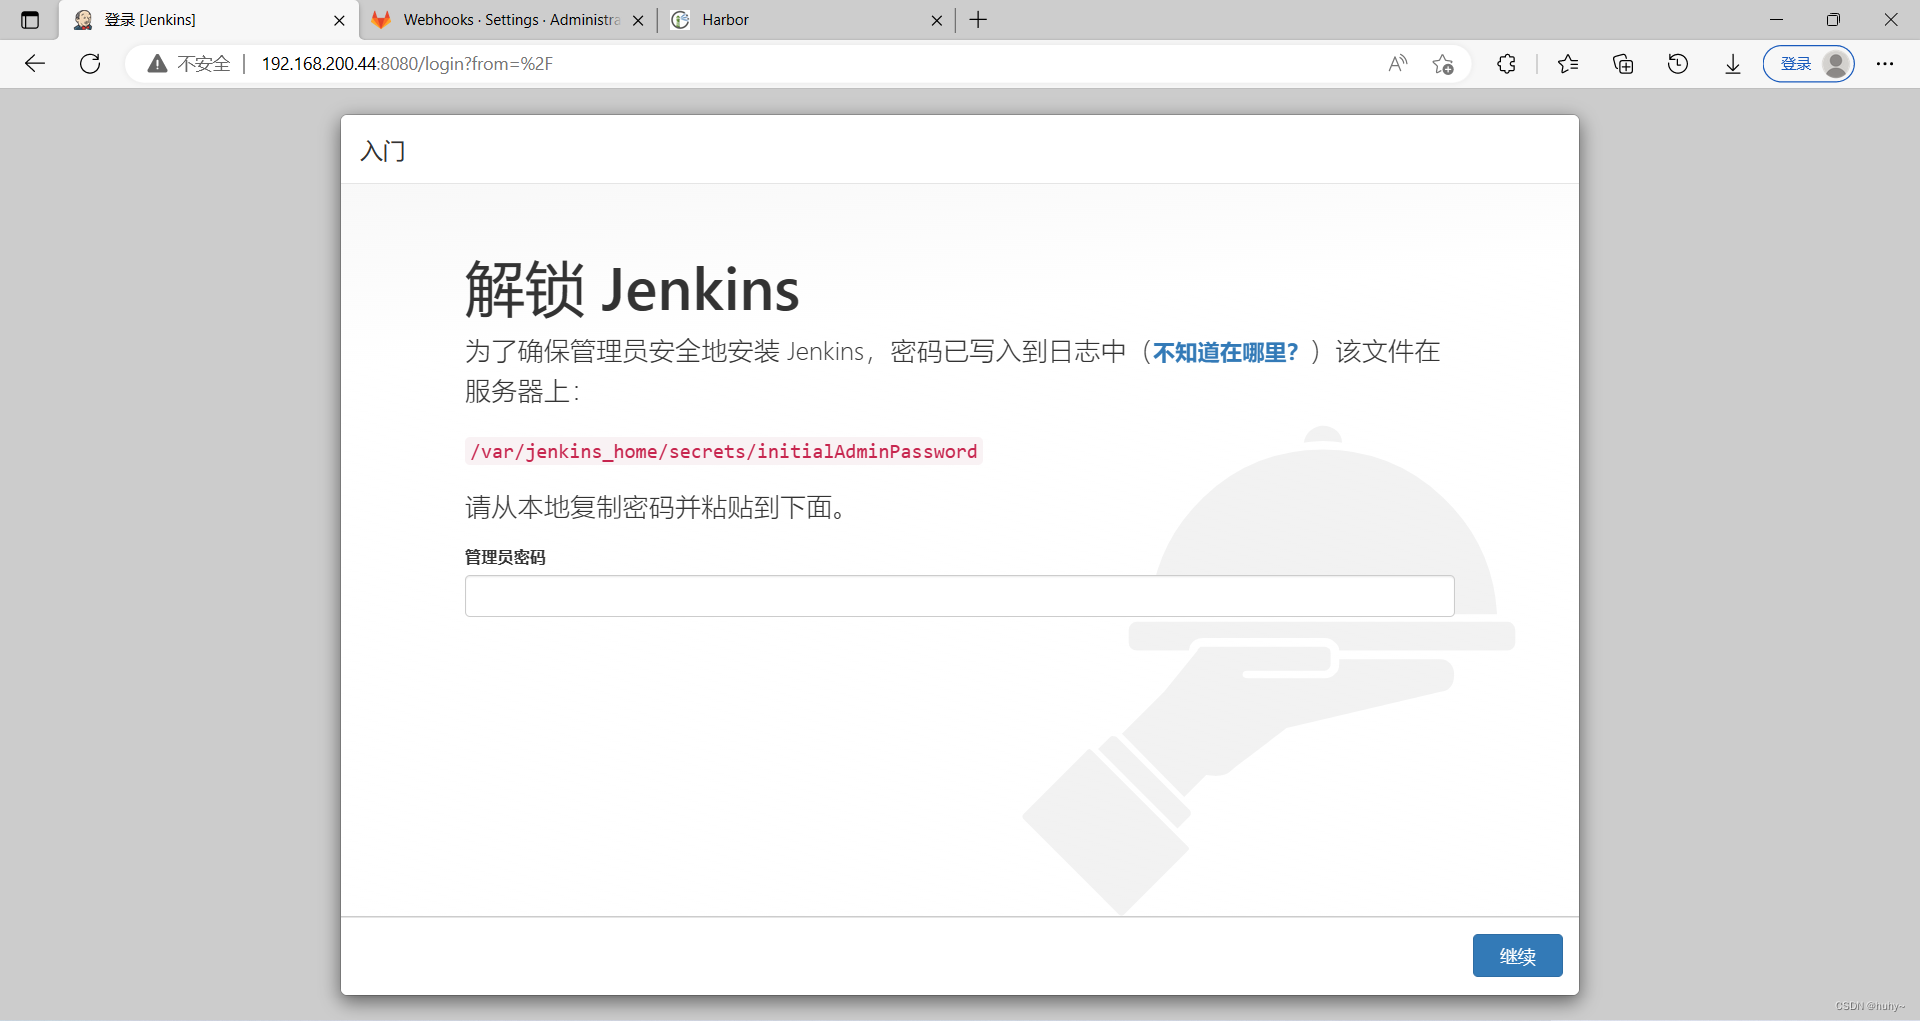Open browser history icon
Image resolution: width=1920 pixels, height=1021 pixels.
click(x=1678, y=64)
